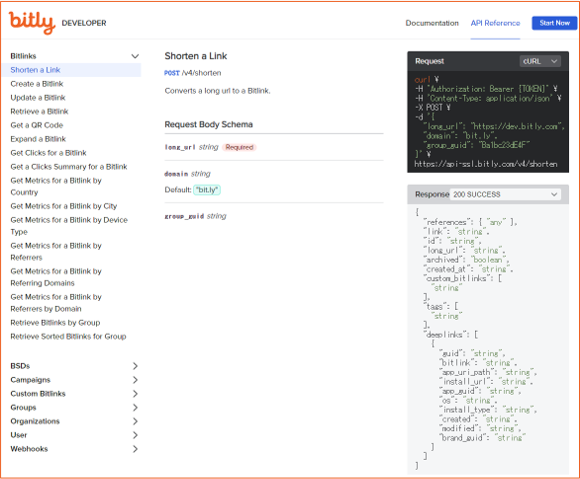Open the cURL language dropdown
This screenshot has width=580, height=479.
click(540, 61)
